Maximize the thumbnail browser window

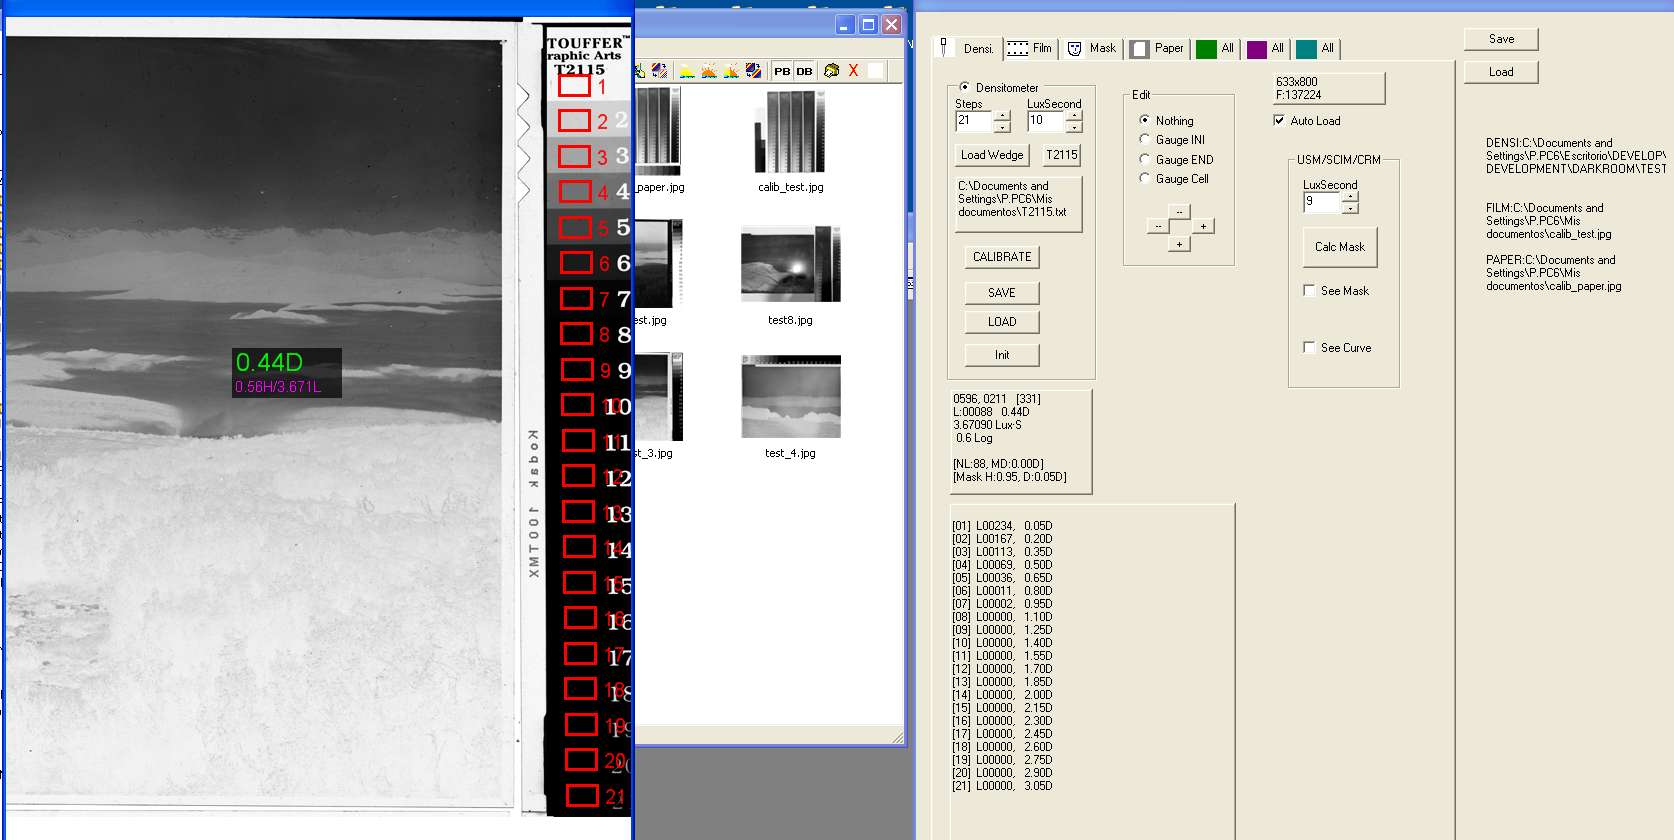click(868, 25)
